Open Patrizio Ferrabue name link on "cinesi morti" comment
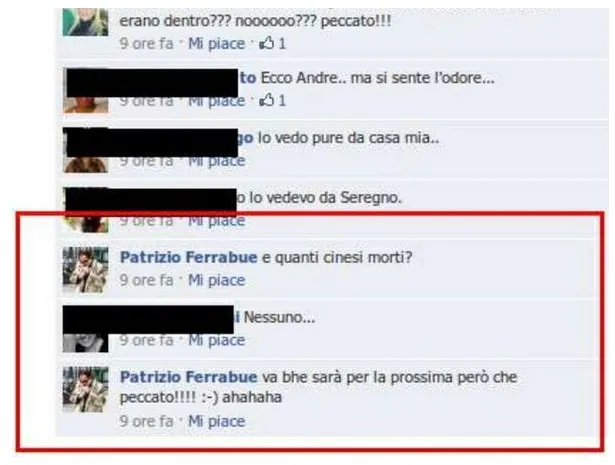The height and width of the screenshot is (465, 615). click(188, 258)
